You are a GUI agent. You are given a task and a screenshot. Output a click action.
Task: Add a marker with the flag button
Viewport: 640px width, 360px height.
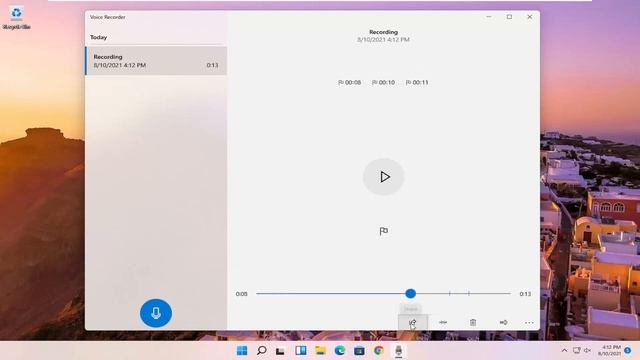384,231
